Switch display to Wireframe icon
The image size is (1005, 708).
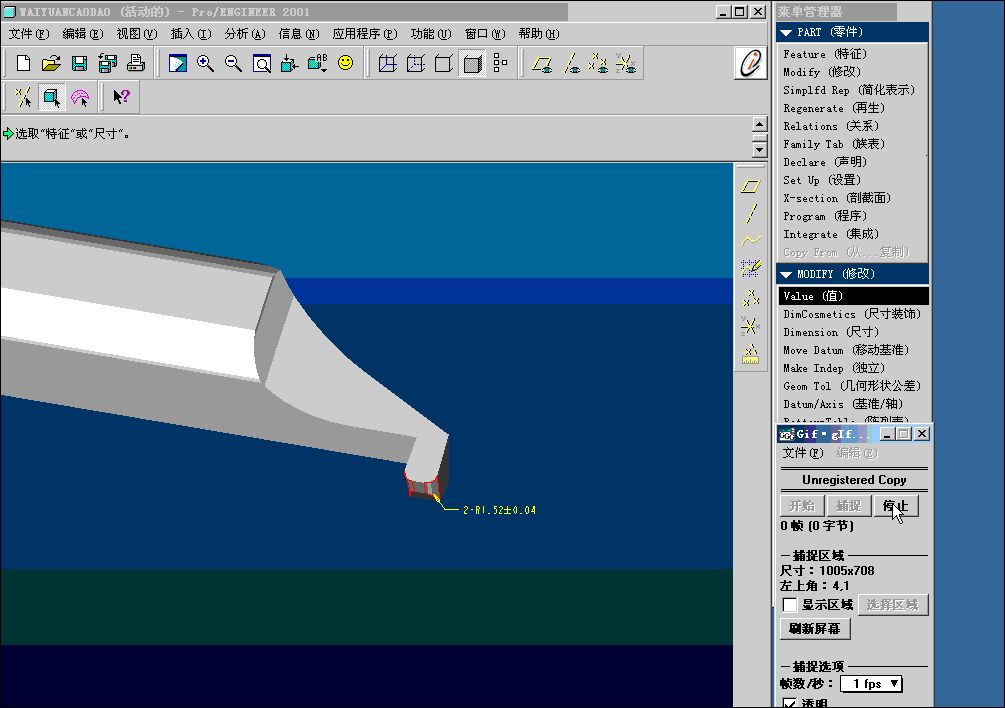coord(388,63)
